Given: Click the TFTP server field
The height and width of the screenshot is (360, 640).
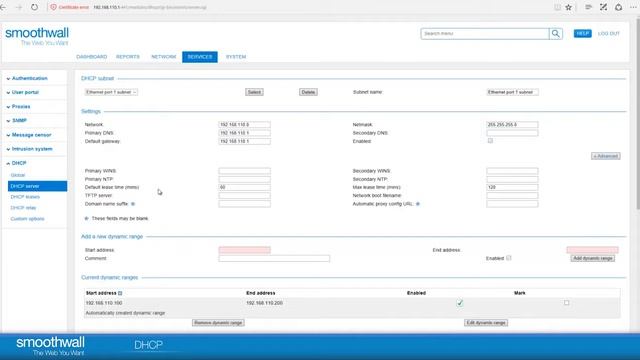Looking at the screenshot, I should 244,196.
